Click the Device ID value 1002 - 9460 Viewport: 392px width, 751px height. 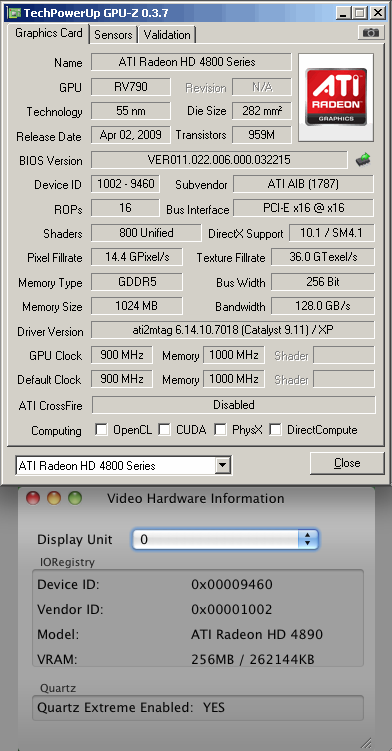click(x=126, y=184)
